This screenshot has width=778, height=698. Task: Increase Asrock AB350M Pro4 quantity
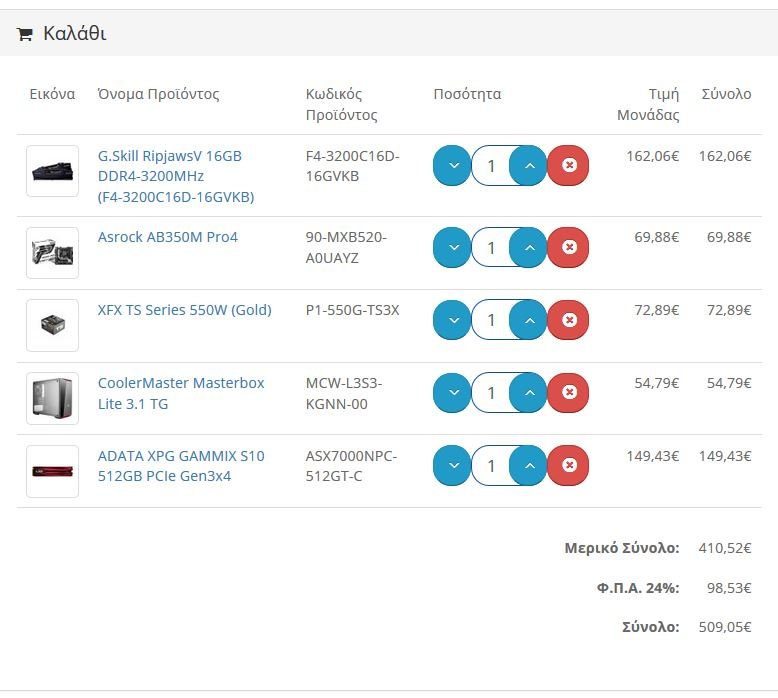click(x=529, y=247)
